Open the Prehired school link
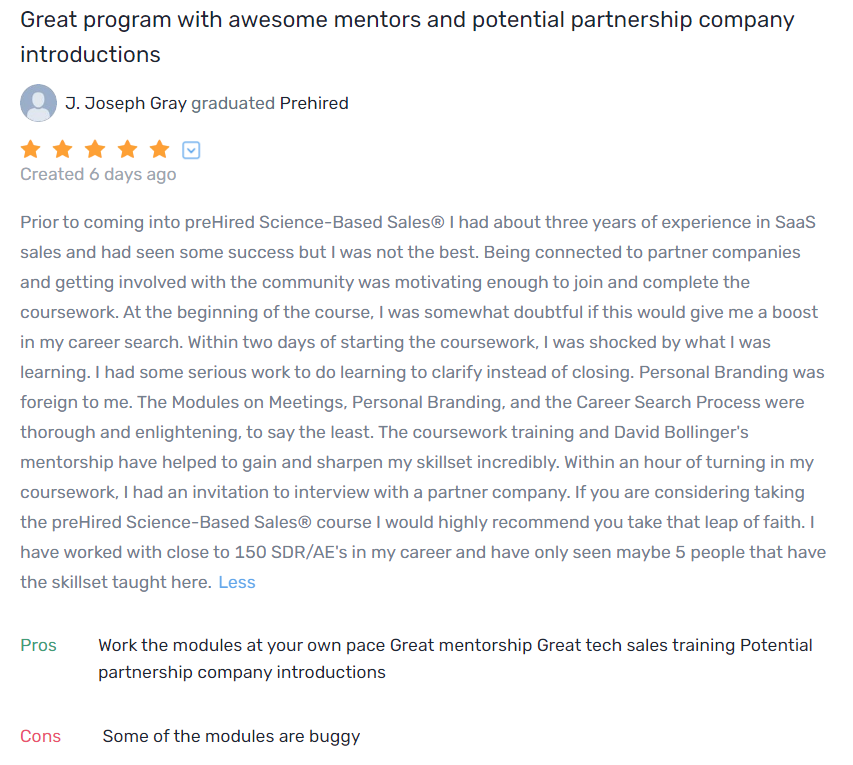 [314, 103]
